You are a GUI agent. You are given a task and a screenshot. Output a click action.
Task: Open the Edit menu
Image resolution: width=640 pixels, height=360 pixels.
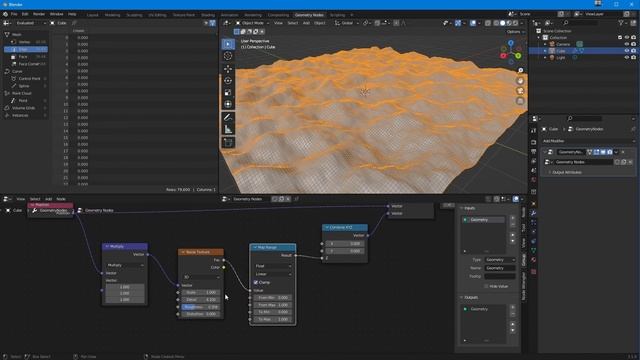pos(25,14)
